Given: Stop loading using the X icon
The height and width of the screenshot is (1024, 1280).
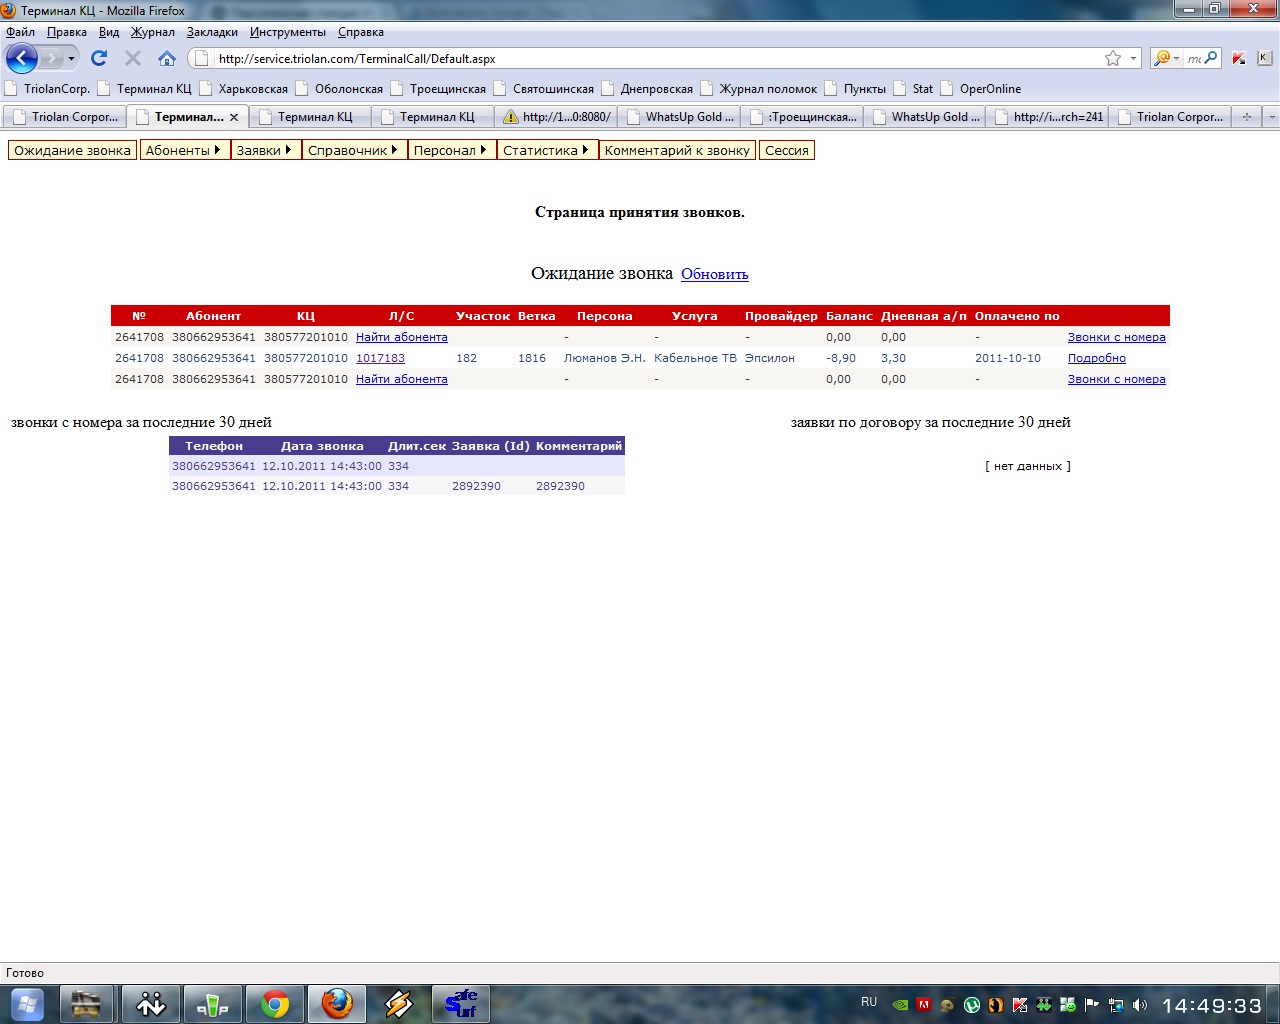Looking at the screenshot, I should pos(133,58).
